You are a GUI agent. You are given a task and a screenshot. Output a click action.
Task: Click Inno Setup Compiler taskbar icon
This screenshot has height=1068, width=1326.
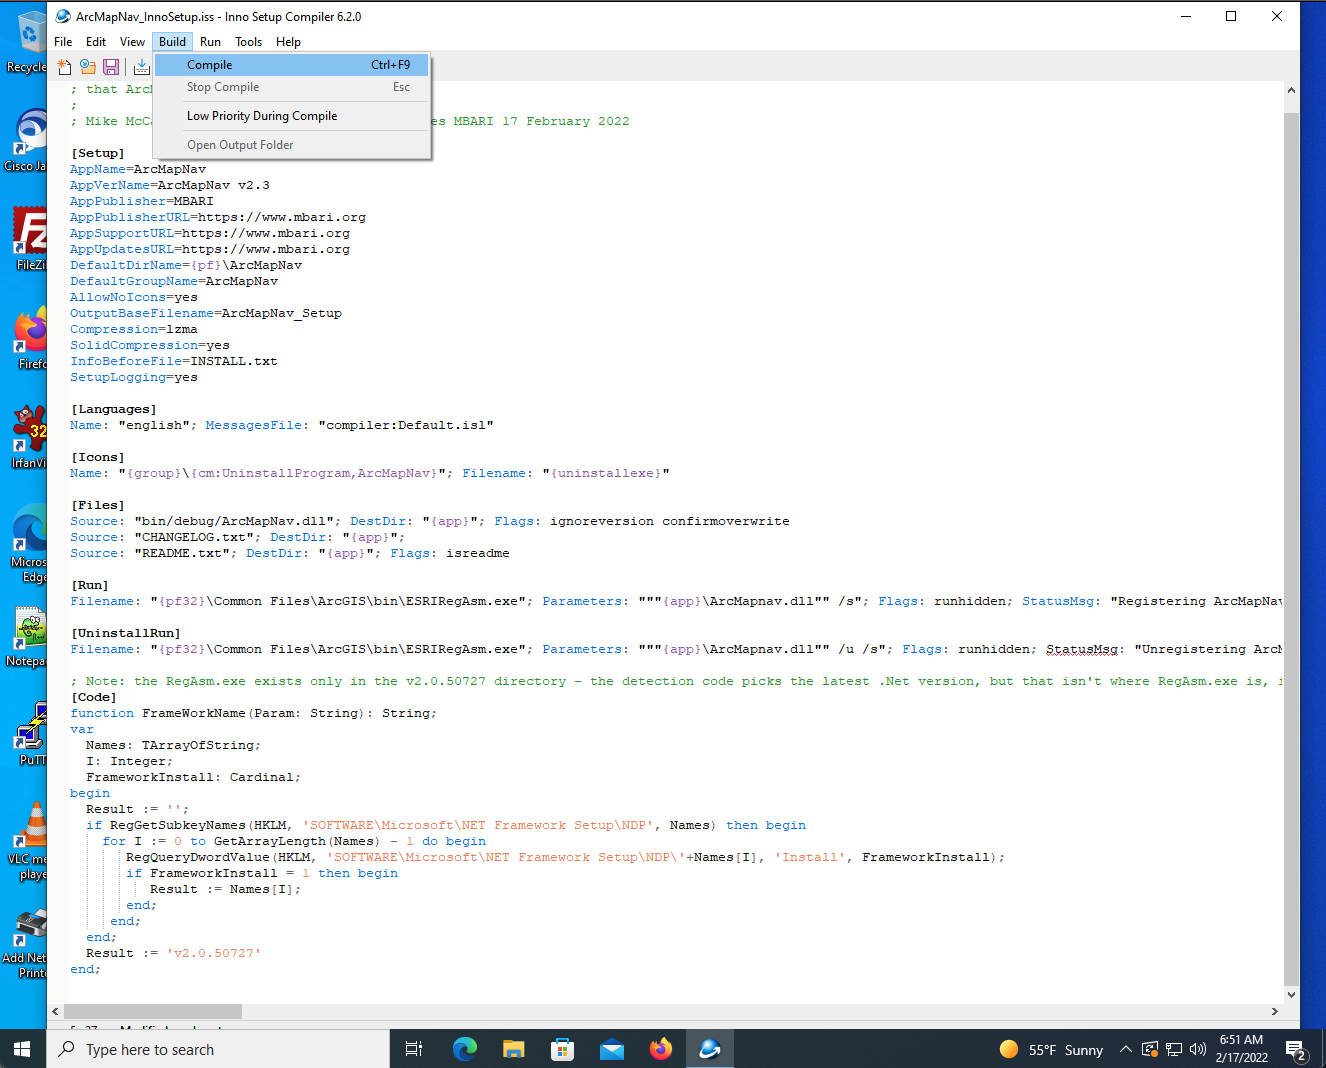click(x=710, y=1049)
